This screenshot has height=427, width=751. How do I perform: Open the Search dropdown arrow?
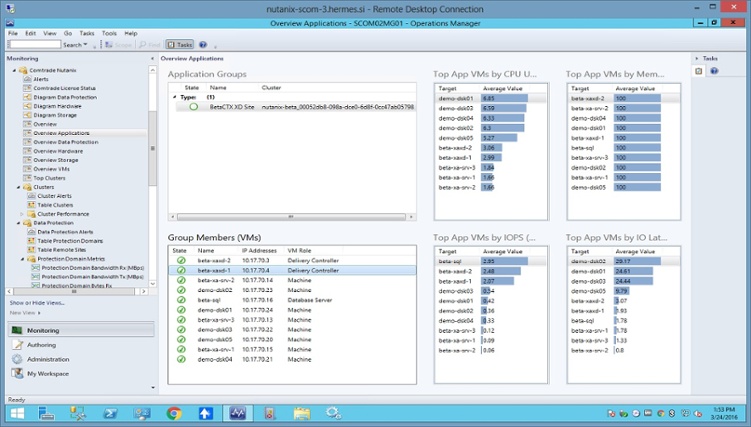86,45
